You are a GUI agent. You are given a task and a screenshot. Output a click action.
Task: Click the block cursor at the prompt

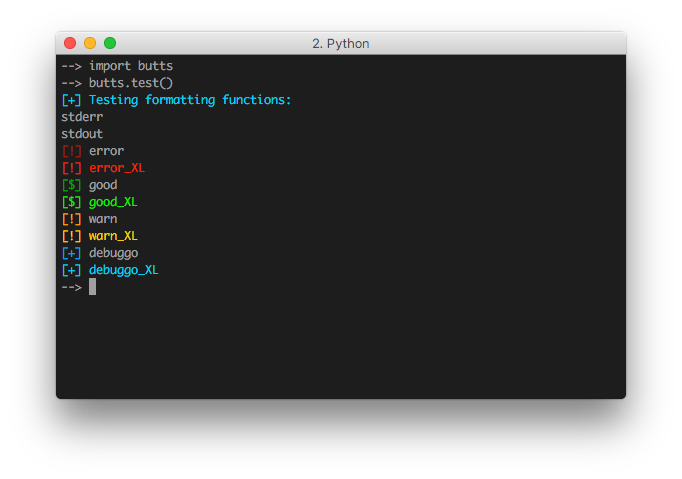93,287
